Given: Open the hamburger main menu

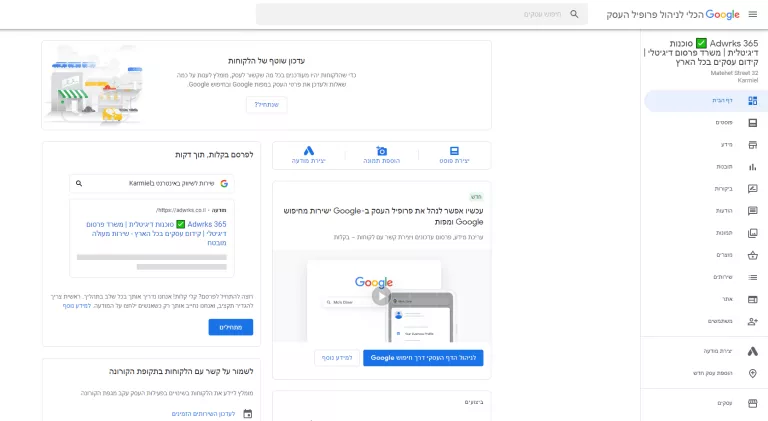Looking at the screenshot, I should (x=752, y=15).
